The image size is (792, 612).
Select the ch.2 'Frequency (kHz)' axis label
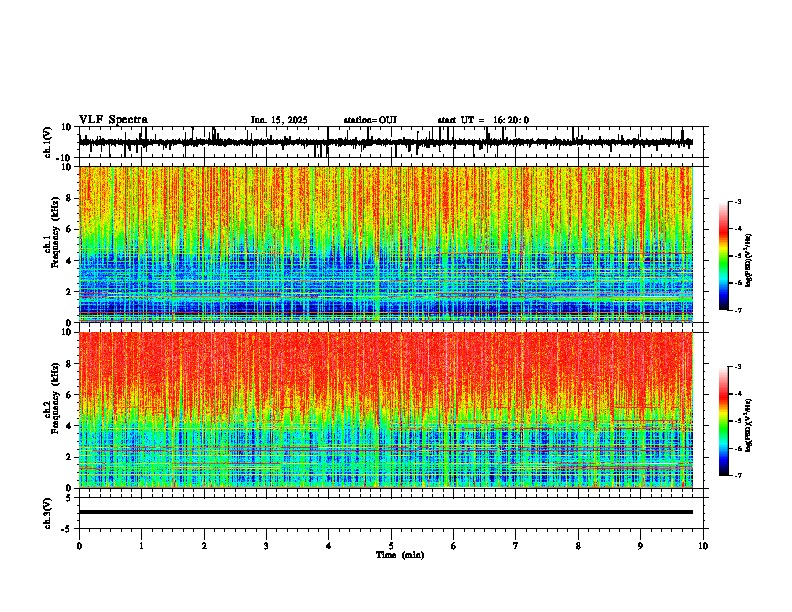[x=55, y=398]
